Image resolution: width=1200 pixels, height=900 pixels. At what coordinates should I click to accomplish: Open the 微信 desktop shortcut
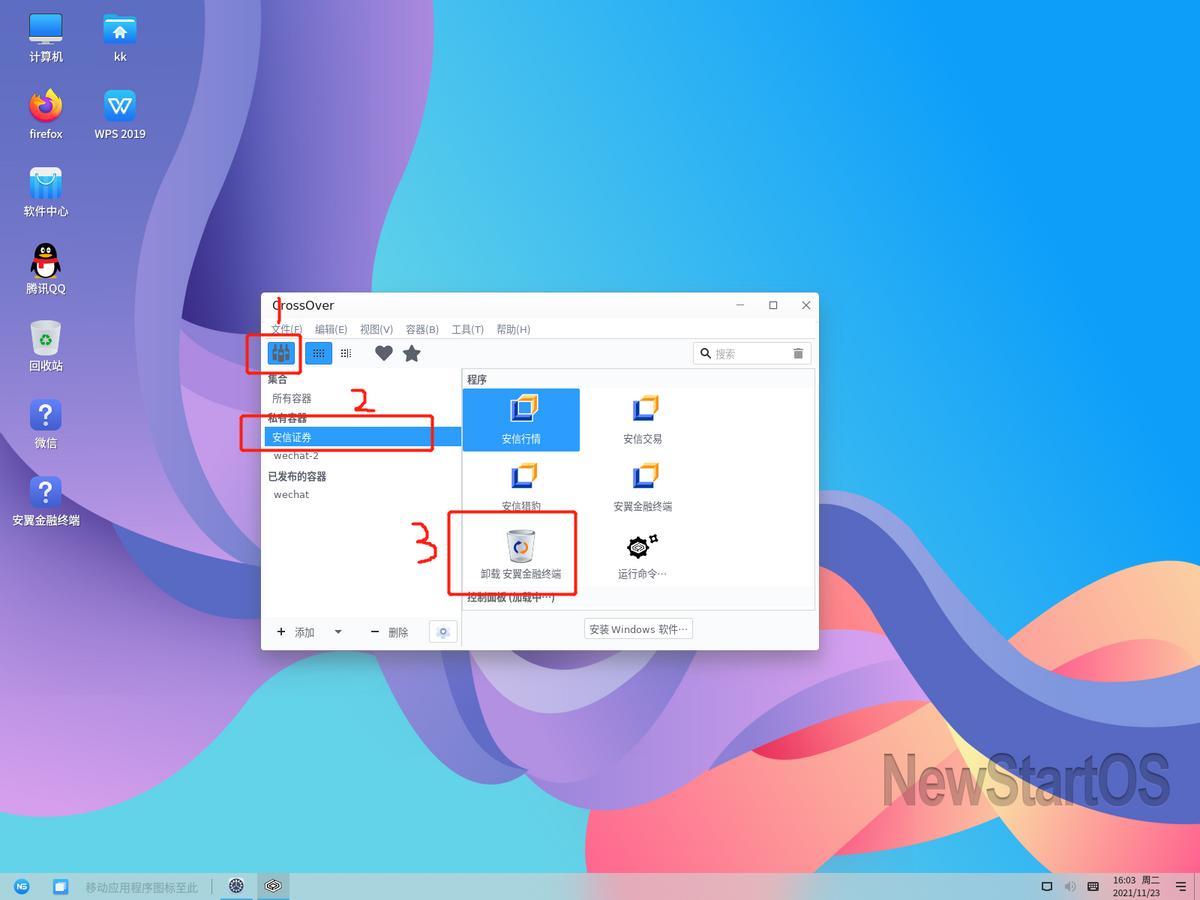click(x=46, y=424)
